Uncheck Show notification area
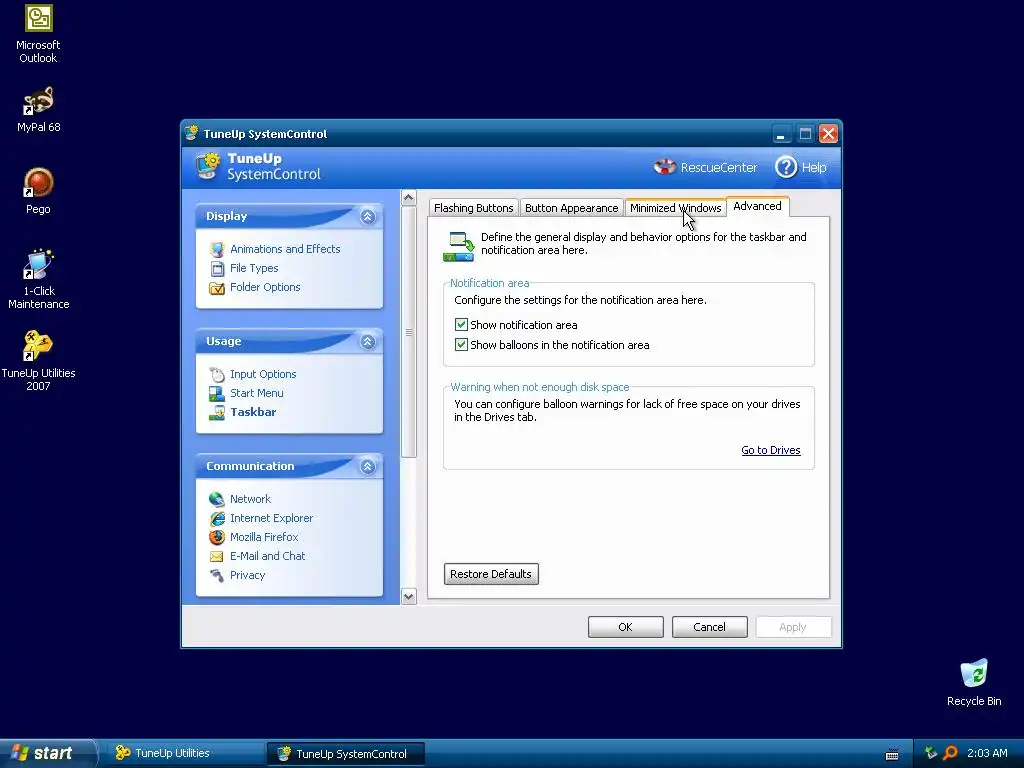 pyautogui.click(x=461, y=325)
